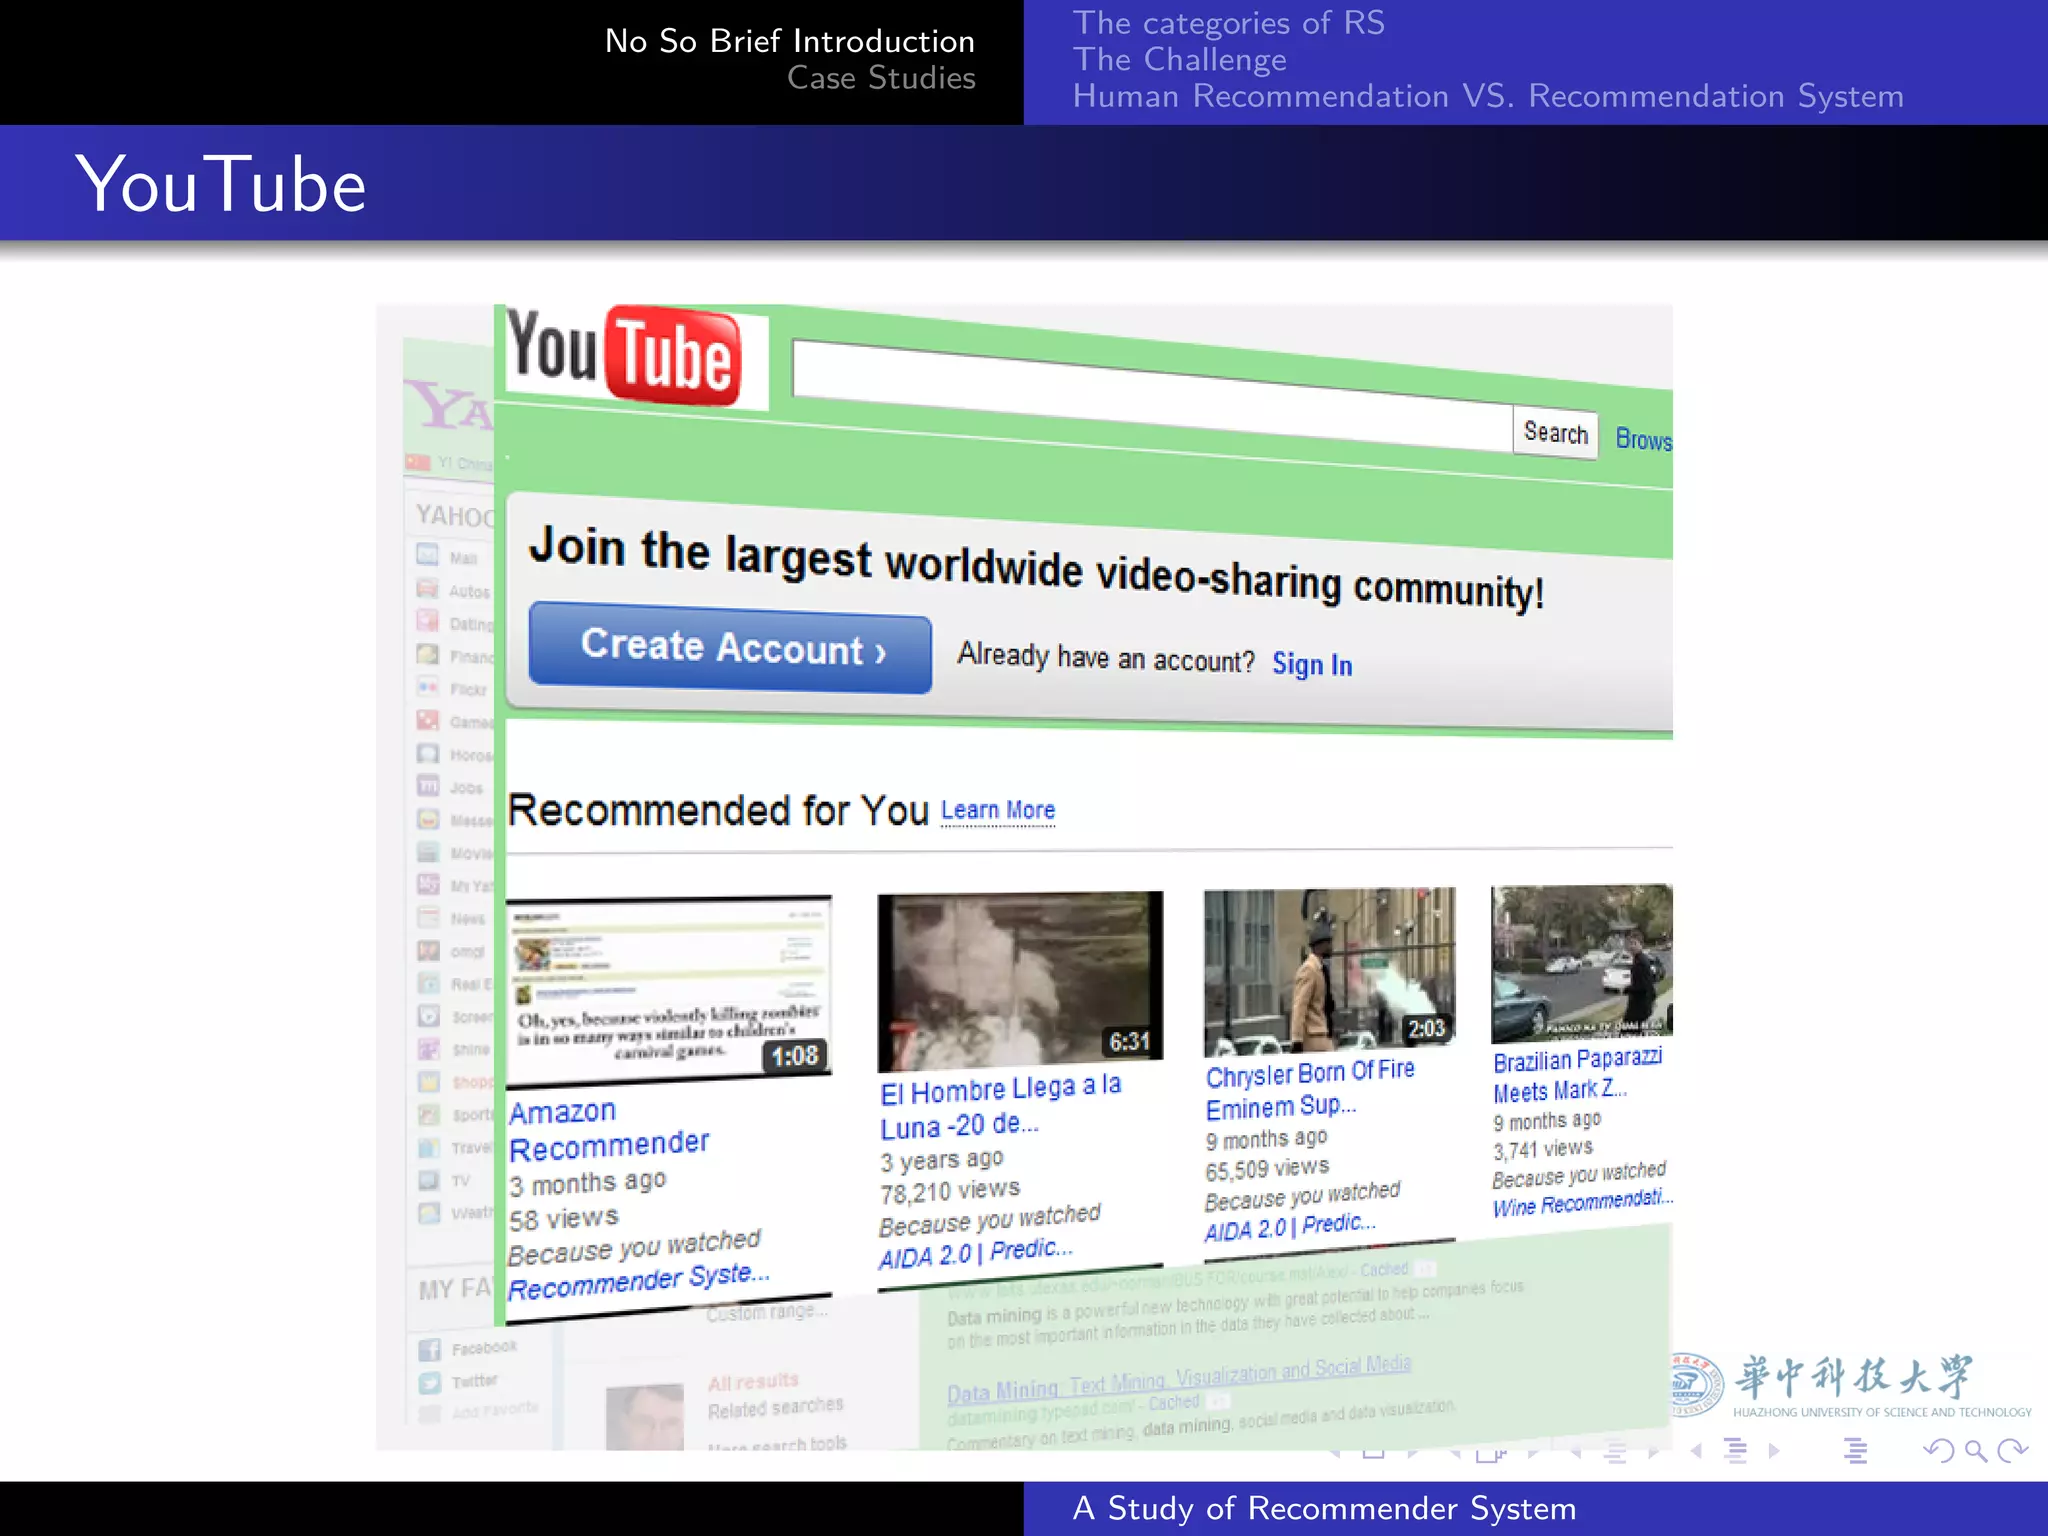
Task: Open El Hombre Llega a la Luna video title
Action: tap(1000, 1107)
